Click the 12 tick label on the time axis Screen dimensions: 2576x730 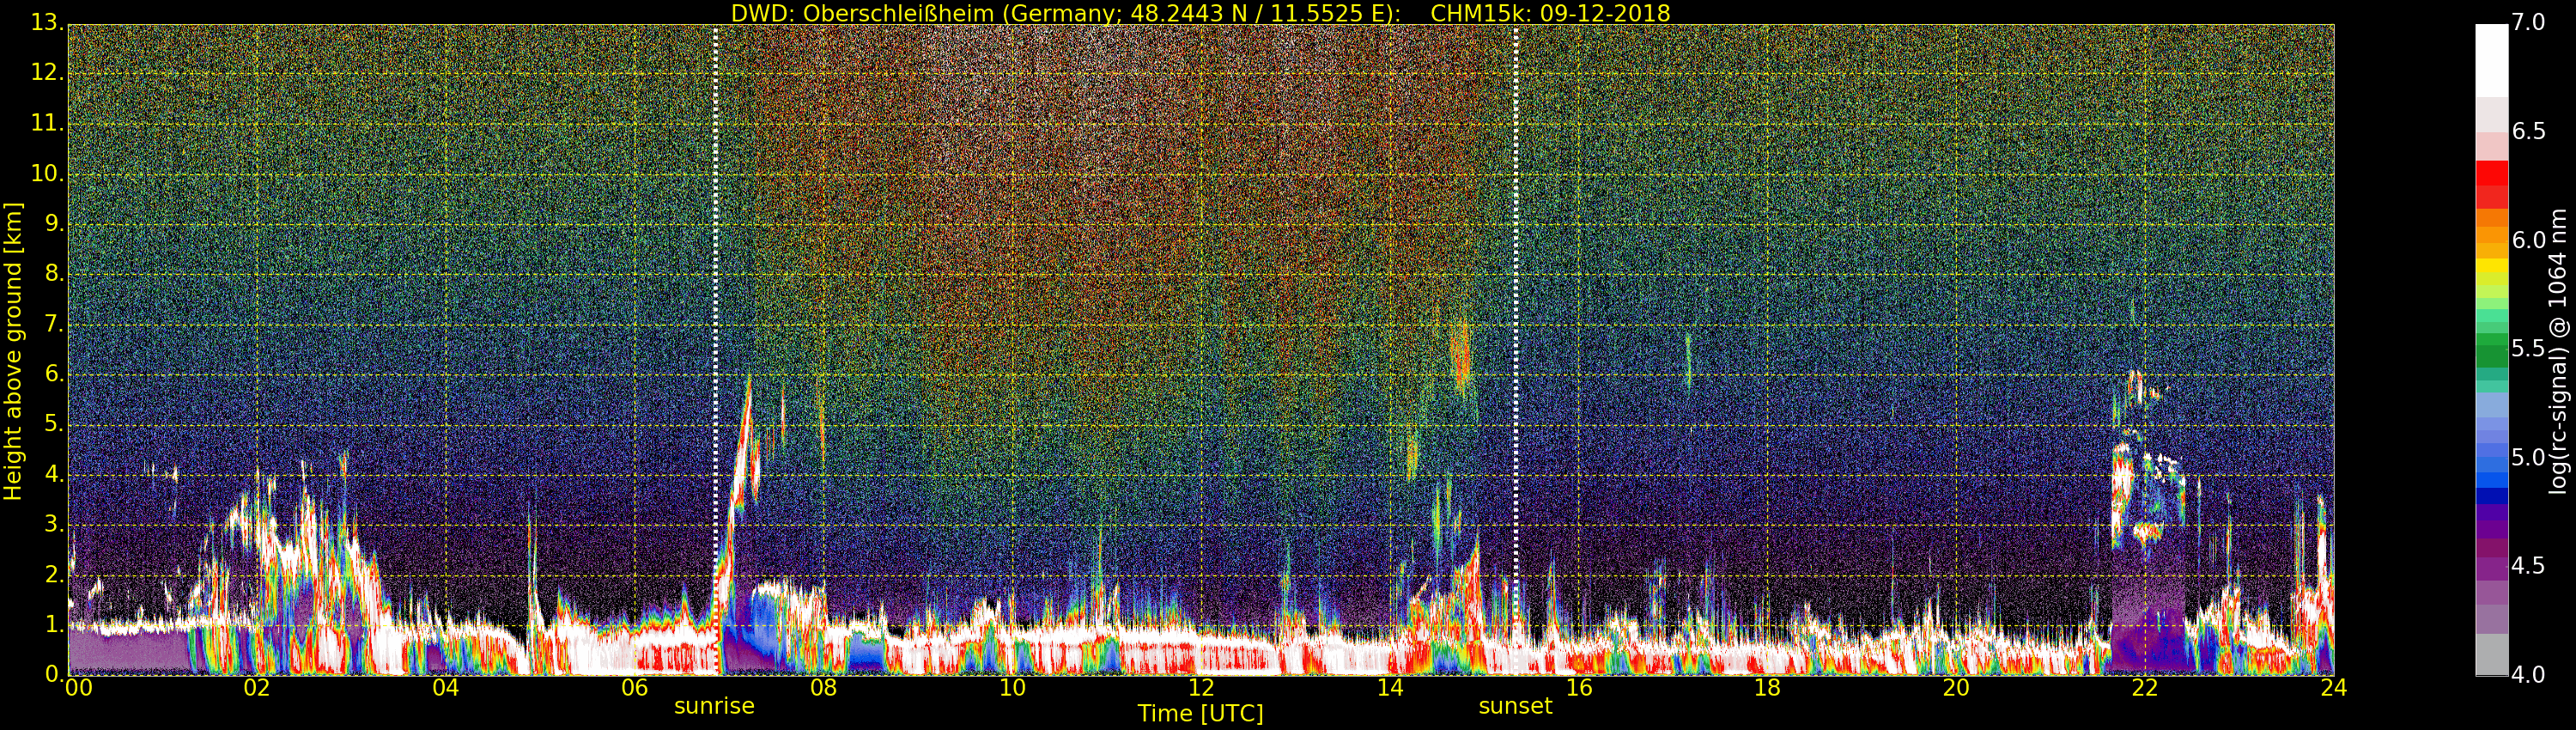tap(1201, 688)
